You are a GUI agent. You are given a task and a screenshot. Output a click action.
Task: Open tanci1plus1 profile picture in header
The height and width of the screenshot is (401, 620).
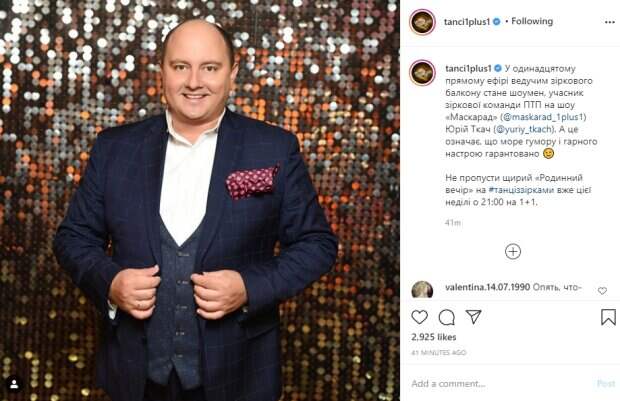[423, 22]
